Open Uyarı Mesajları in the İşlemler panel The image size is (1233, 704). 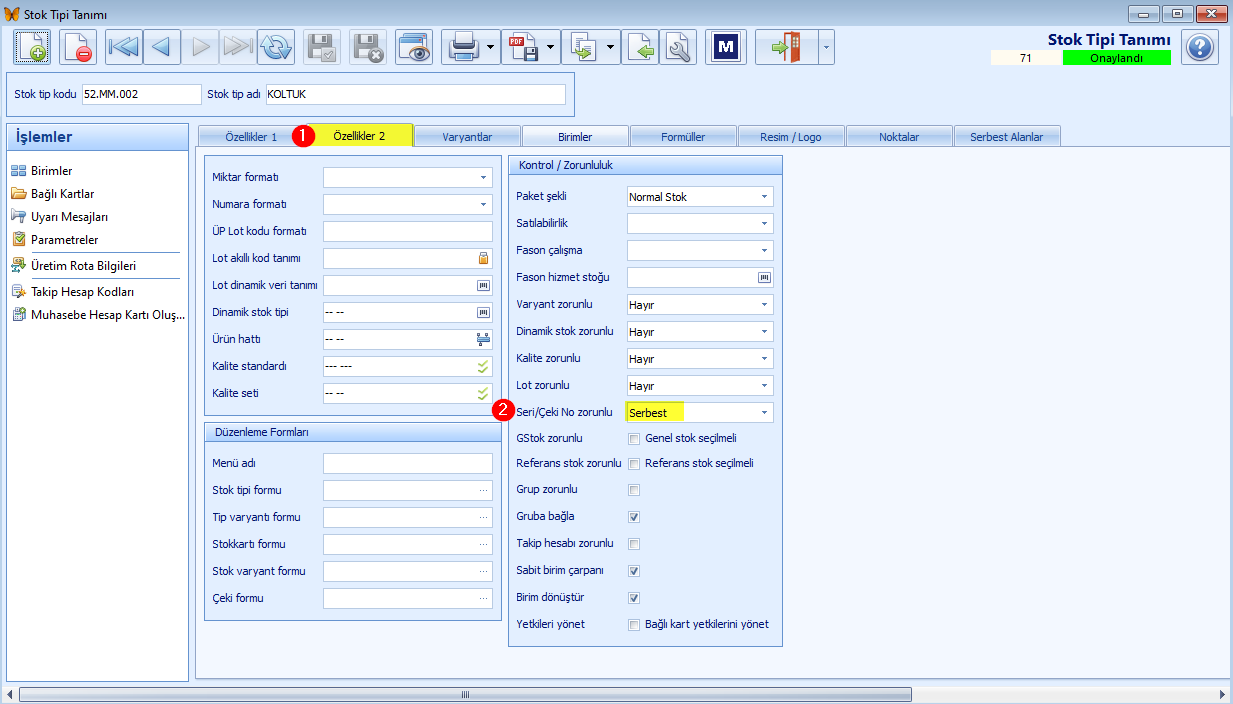69,217
